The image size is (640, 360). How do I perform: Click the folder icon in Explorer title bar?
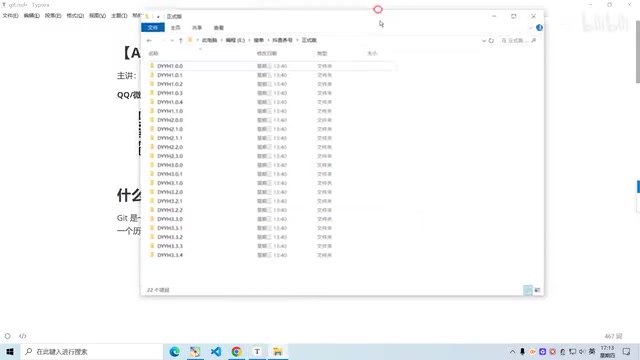coord(147,16)
